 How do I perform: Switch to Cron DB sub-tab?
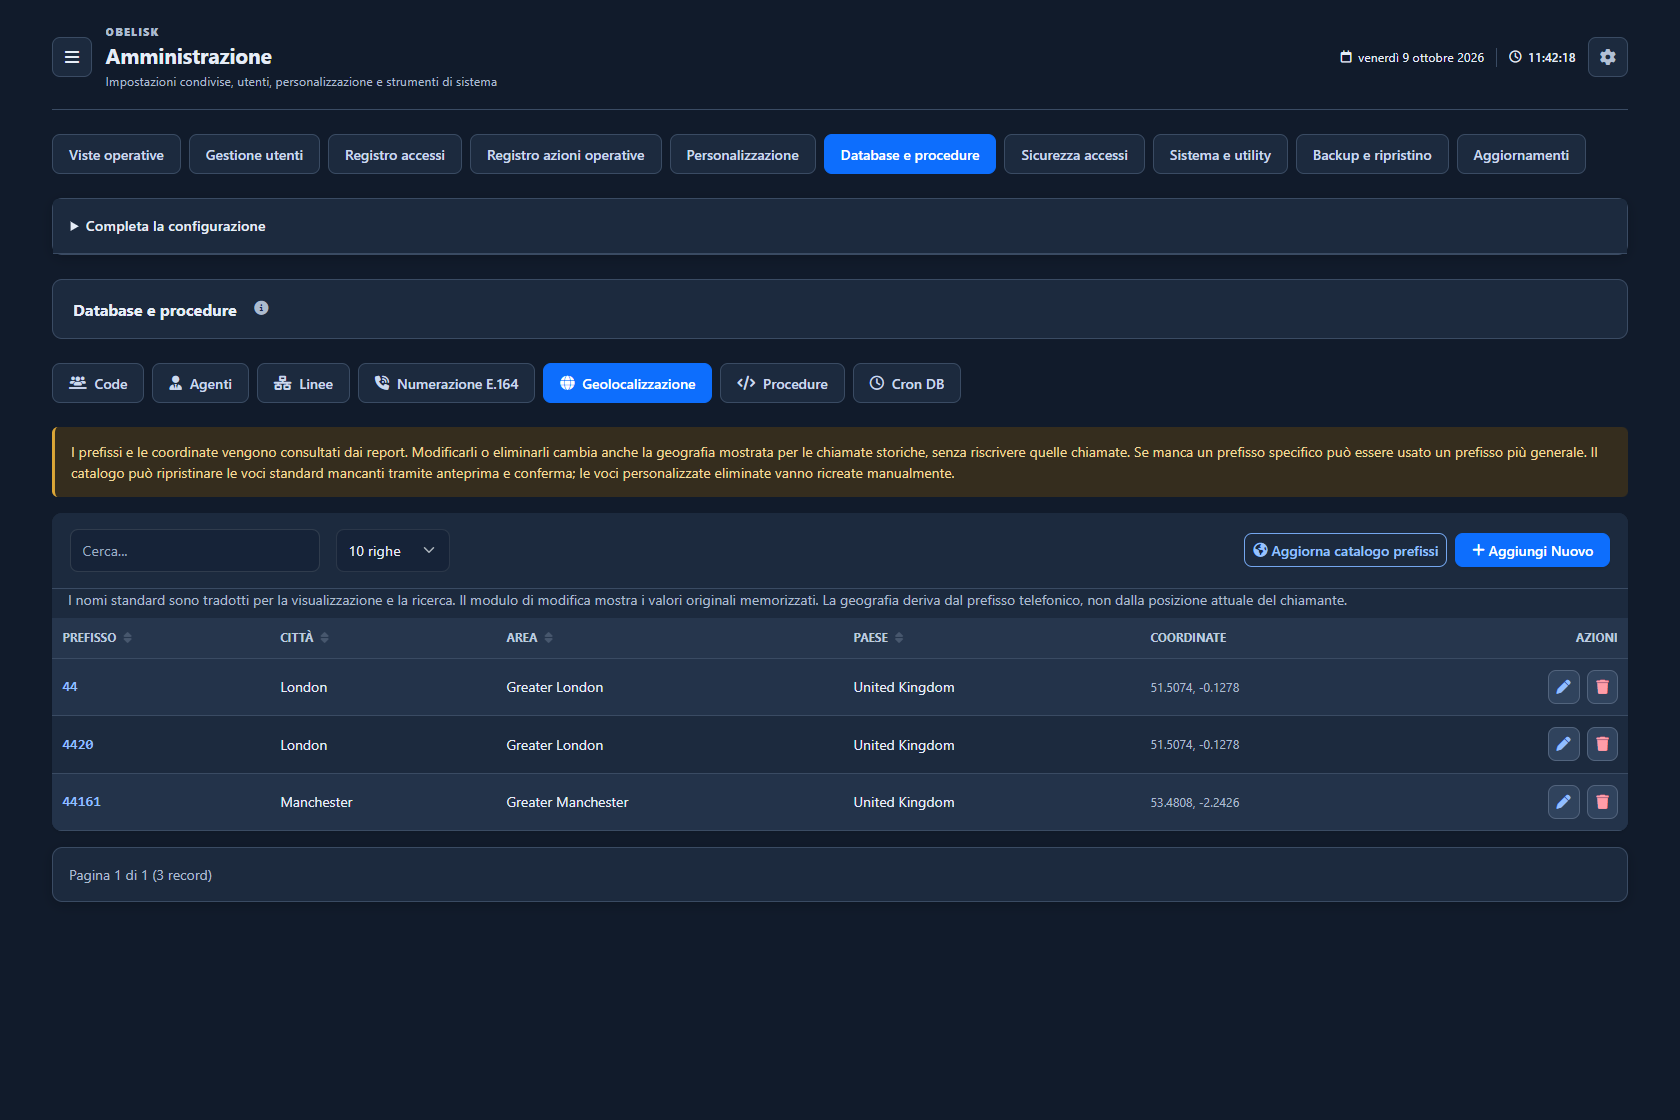907,383
